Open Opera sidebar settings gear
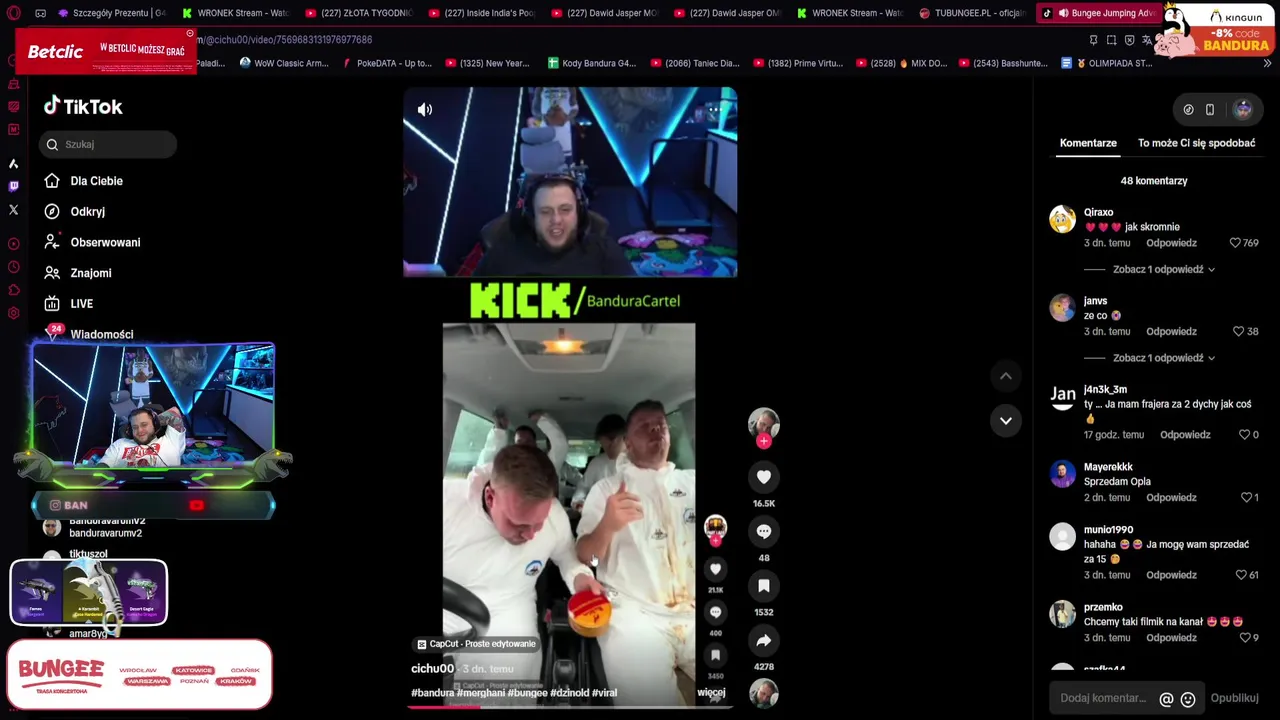Screen dimensions: 1280x720 point(13,313)
